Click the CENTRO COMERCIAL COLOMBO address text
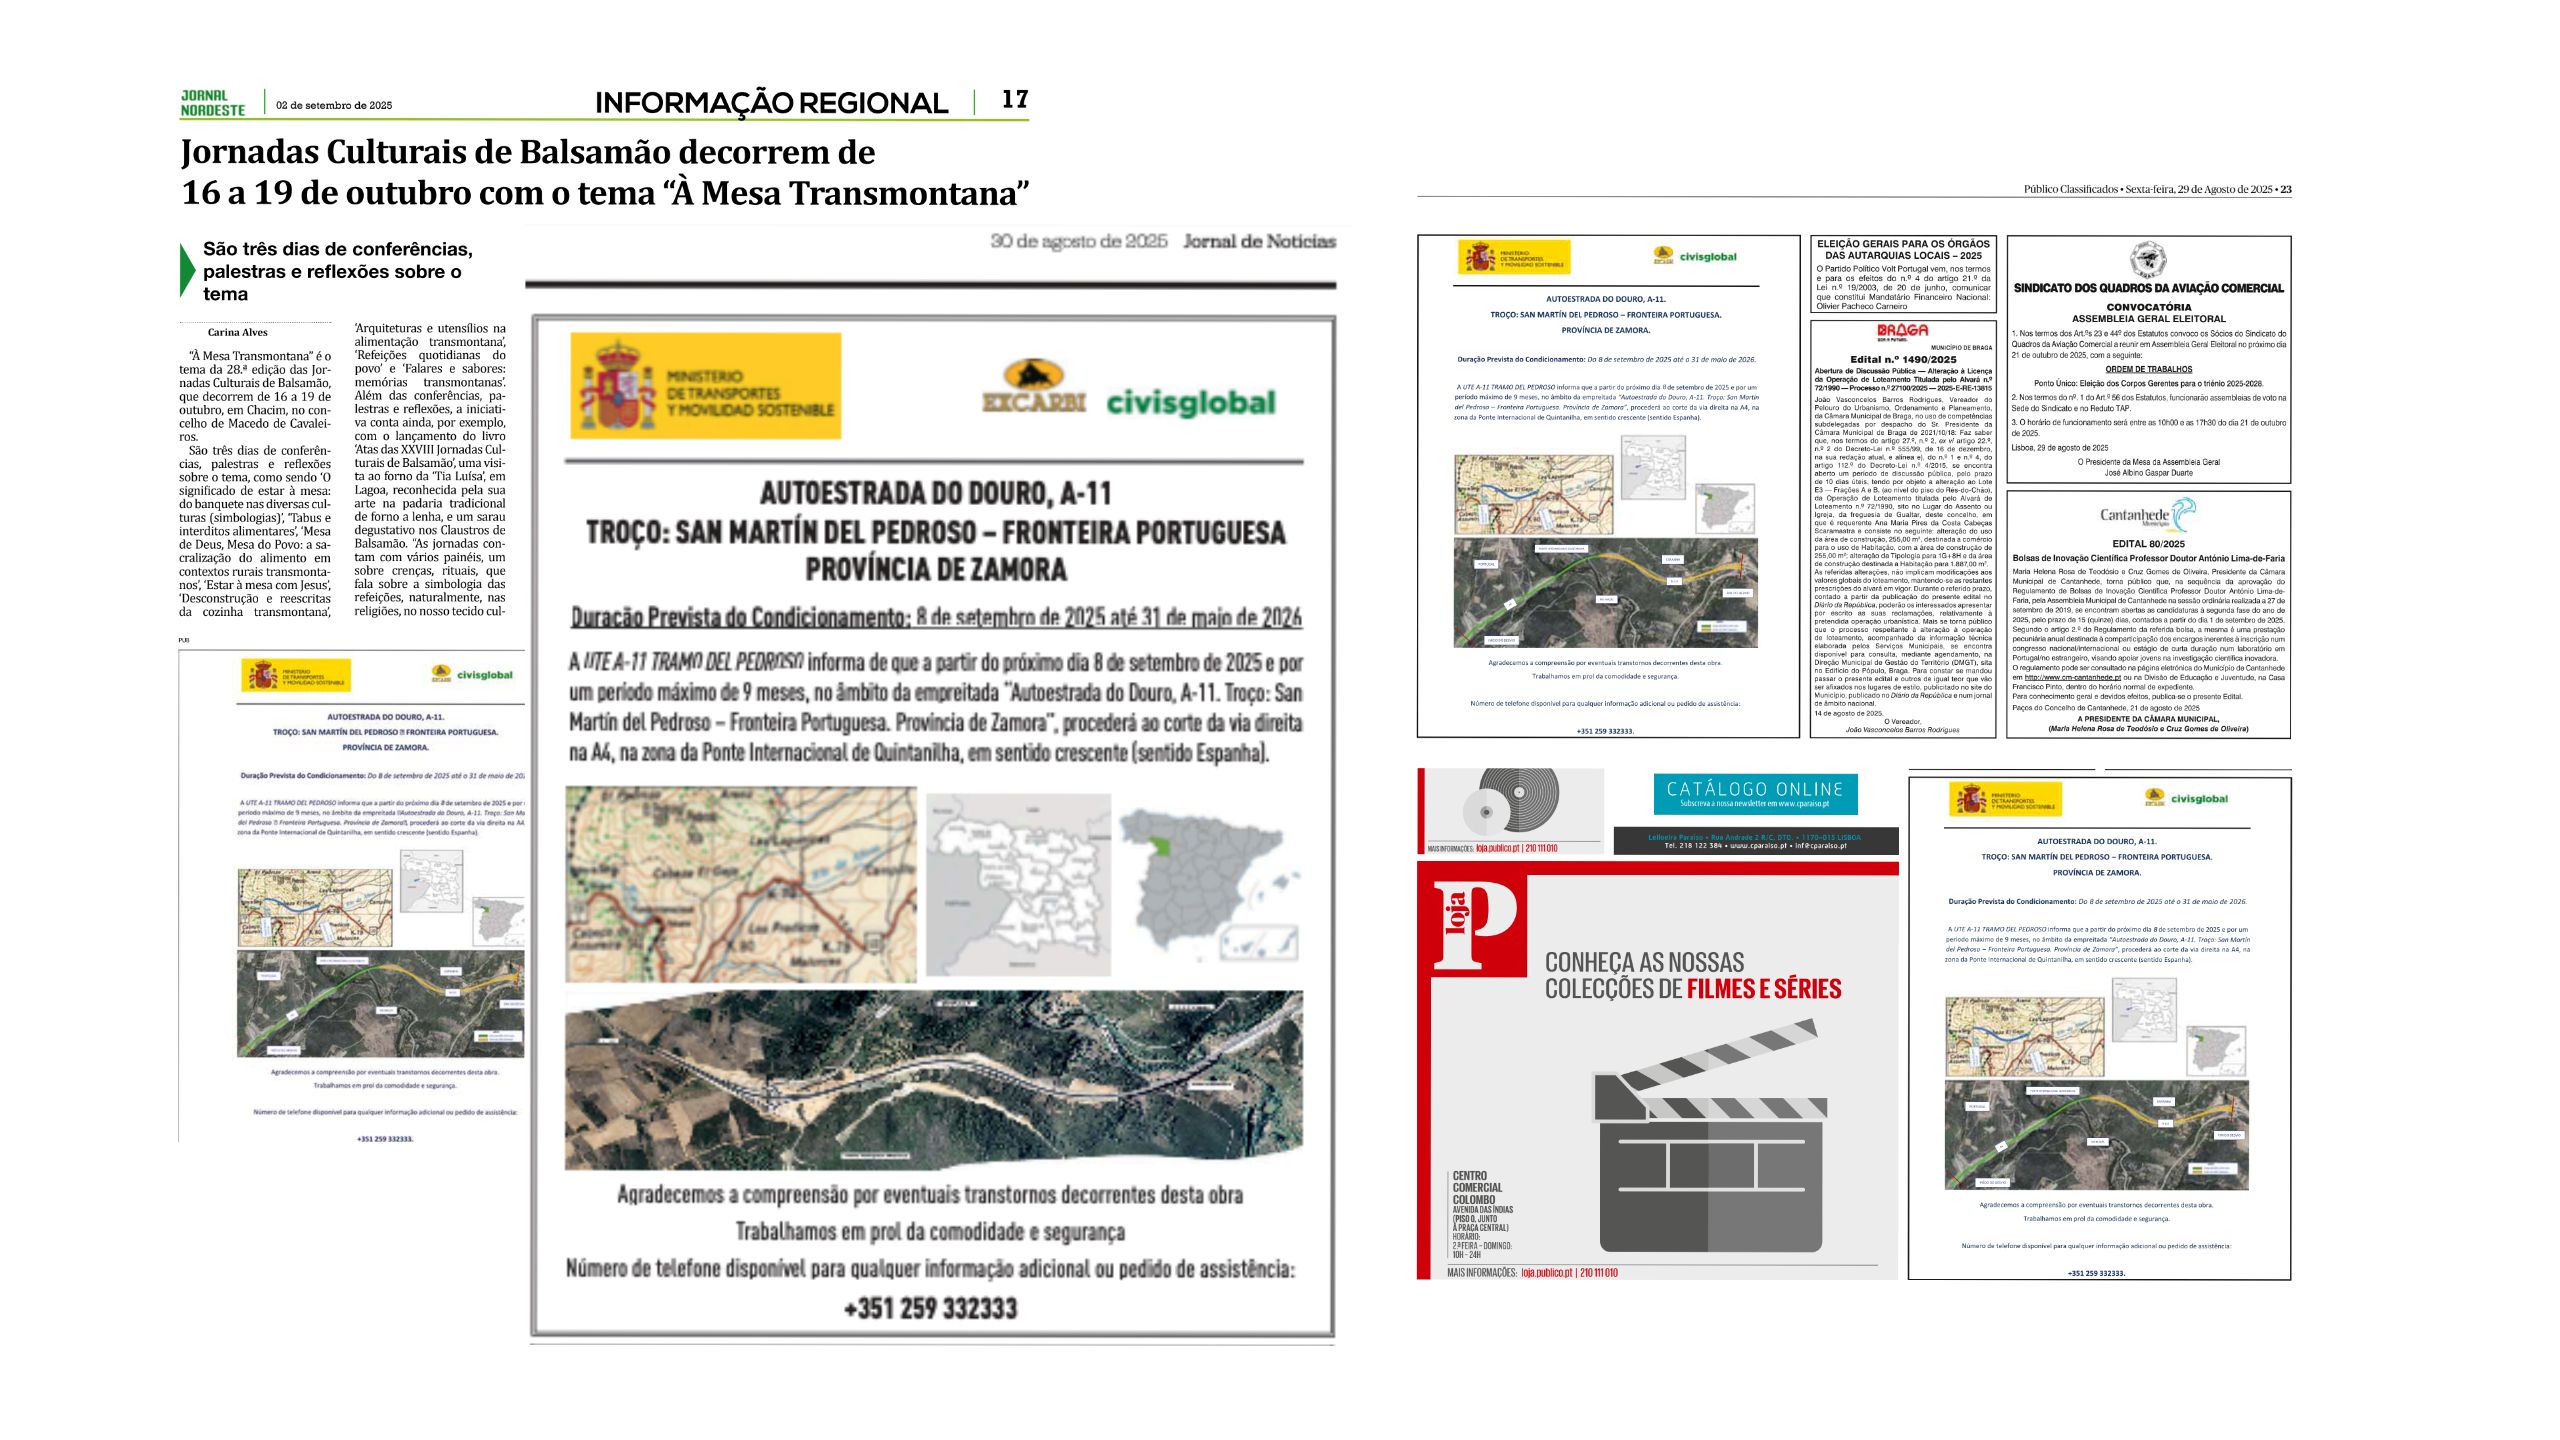The height and width of the screenshot is (1440, 2560). 1483,1215
